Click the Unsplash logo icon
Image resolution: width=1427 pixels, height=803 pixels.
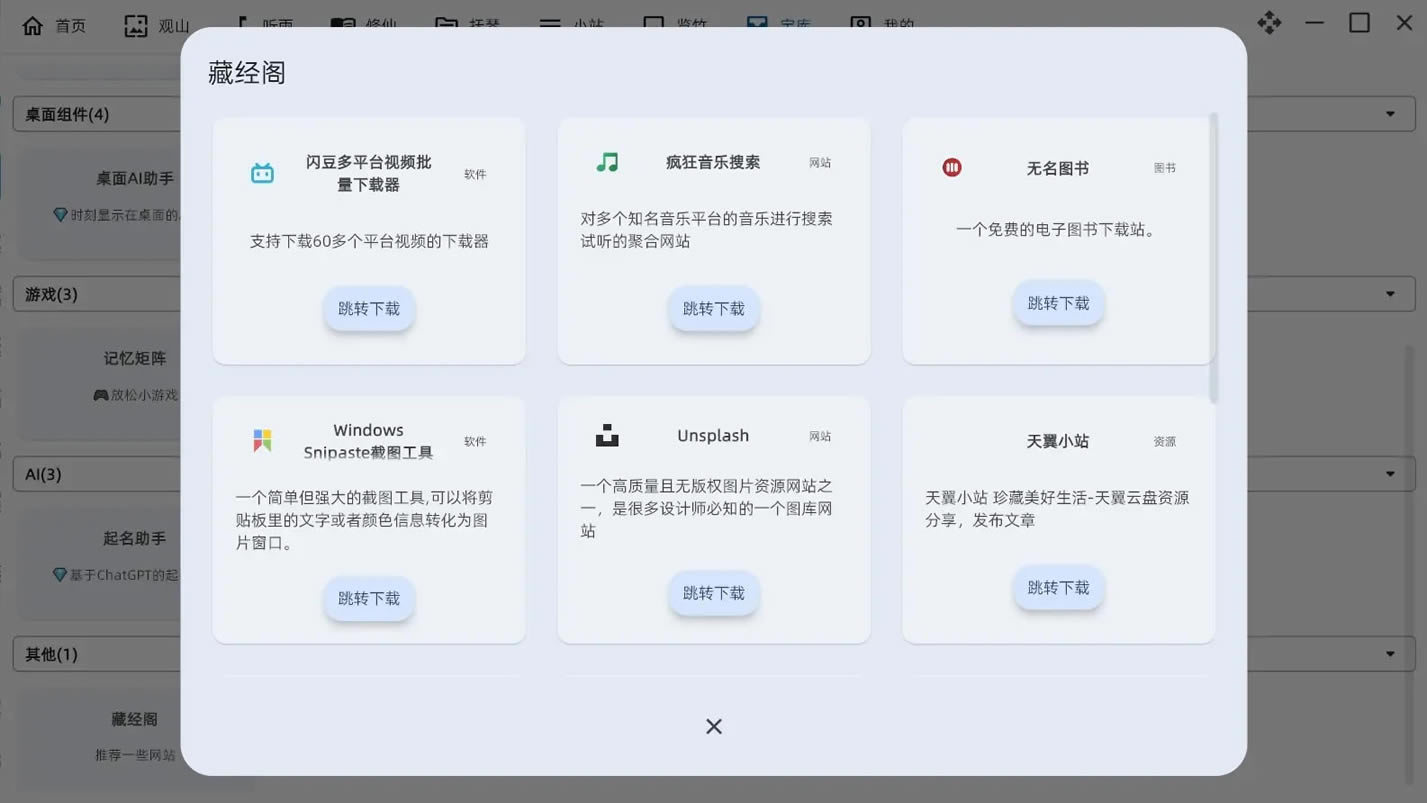(607, 435)
